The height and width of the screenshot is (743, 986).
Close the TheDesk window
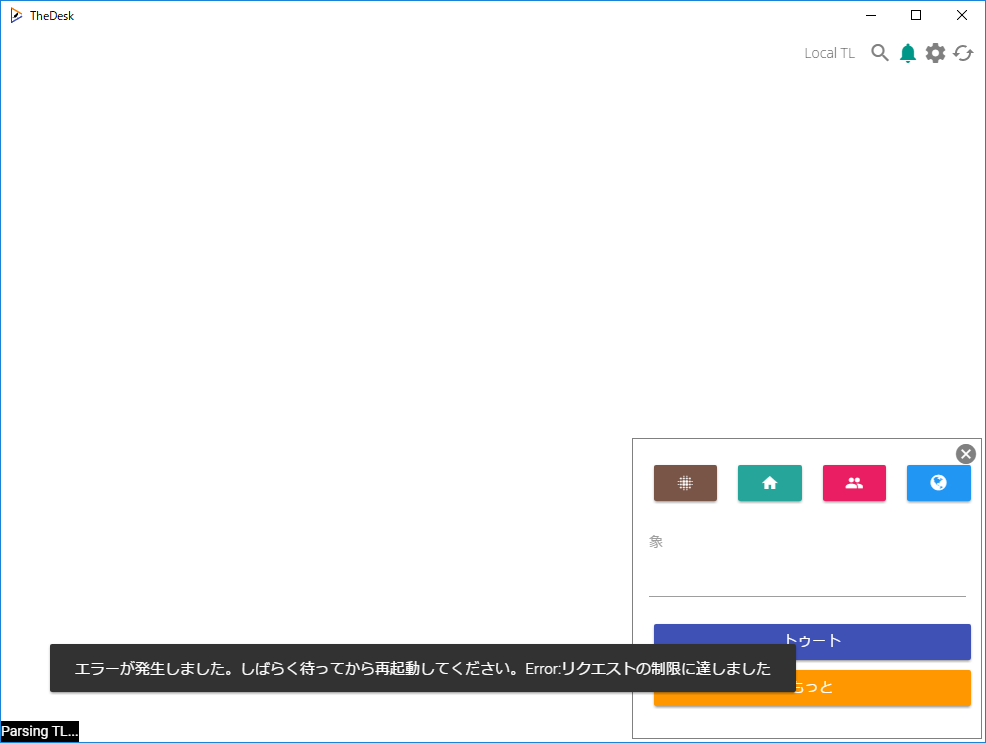(962, 15)
